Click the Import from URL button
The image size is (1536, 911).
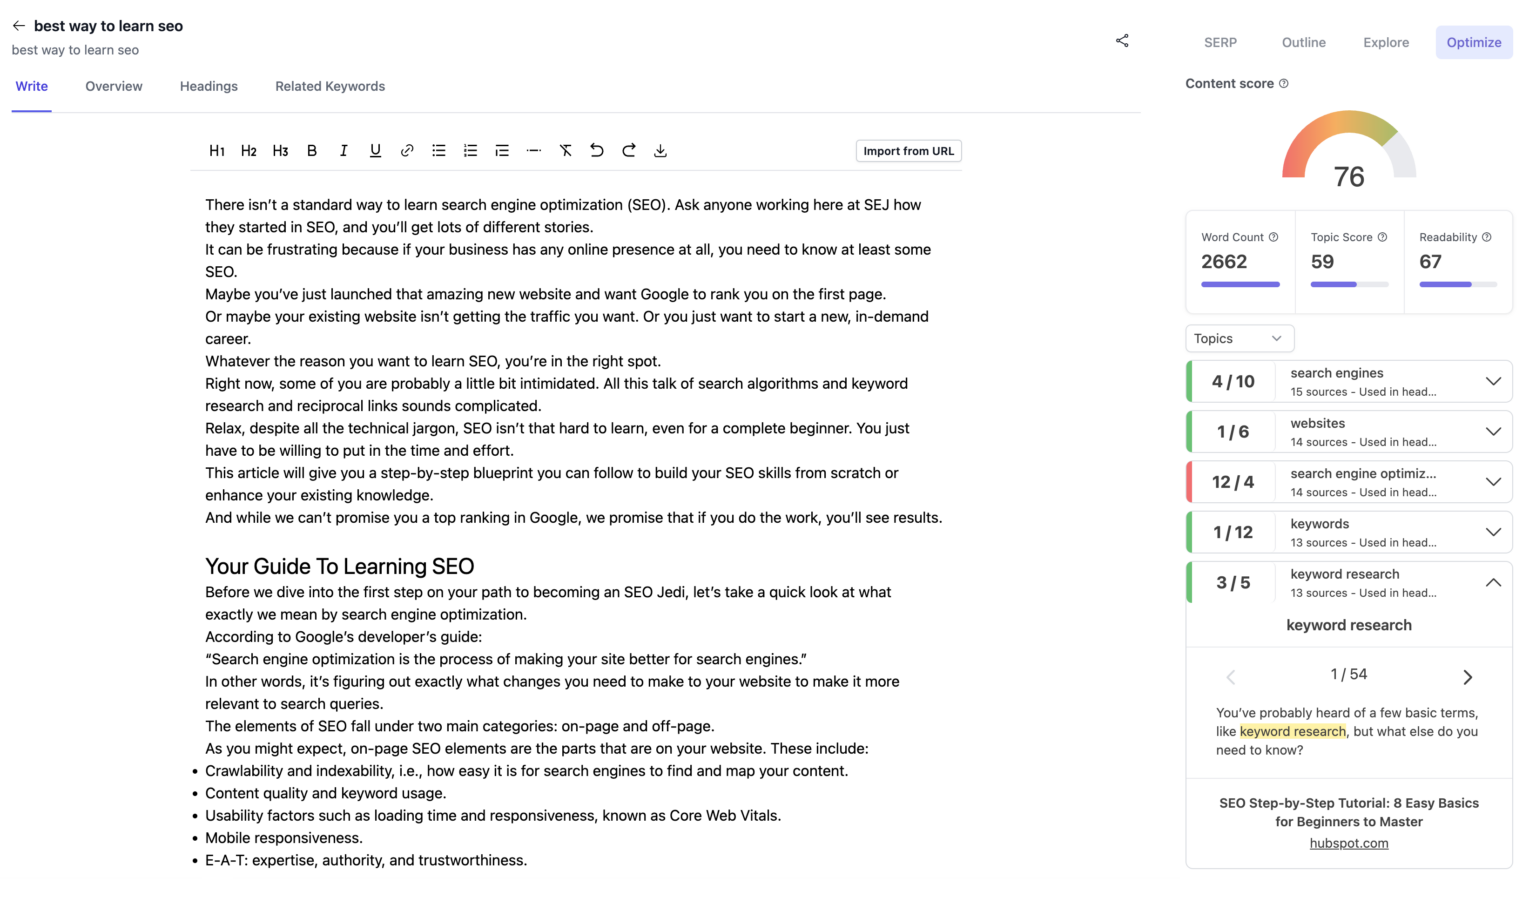pos(908,150)
